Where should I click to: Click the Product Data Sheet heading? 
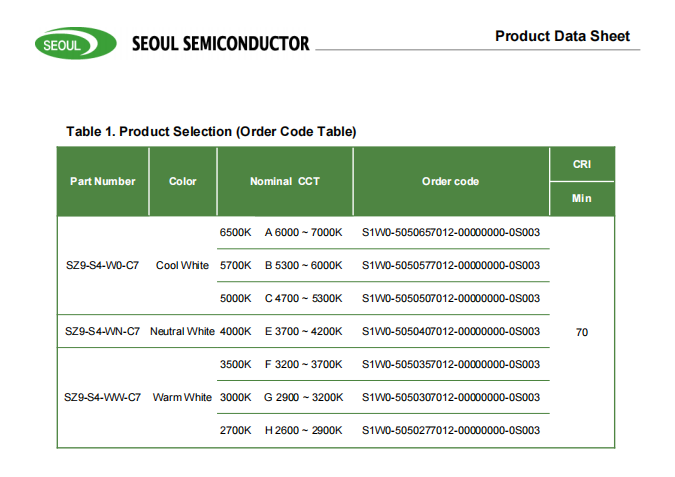pyautogui.click(x=562, y=36)
